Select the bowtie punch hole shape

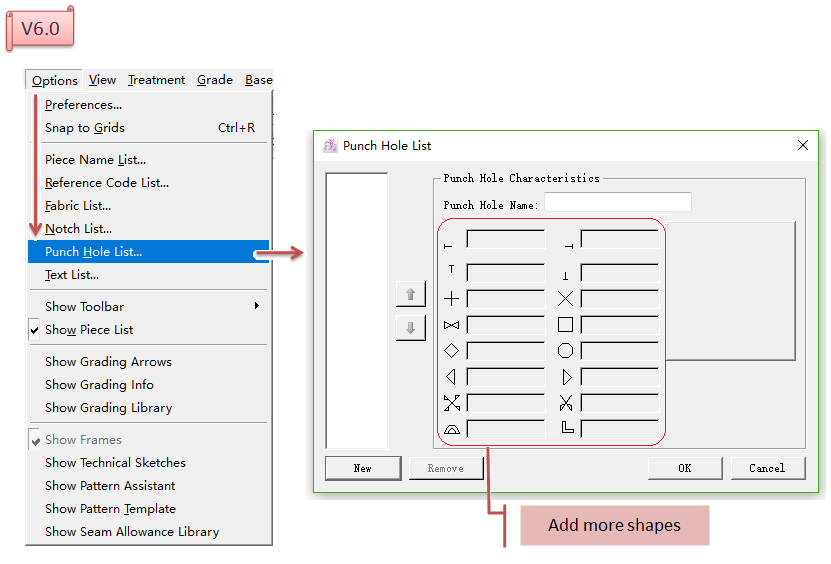coord(451,325)
